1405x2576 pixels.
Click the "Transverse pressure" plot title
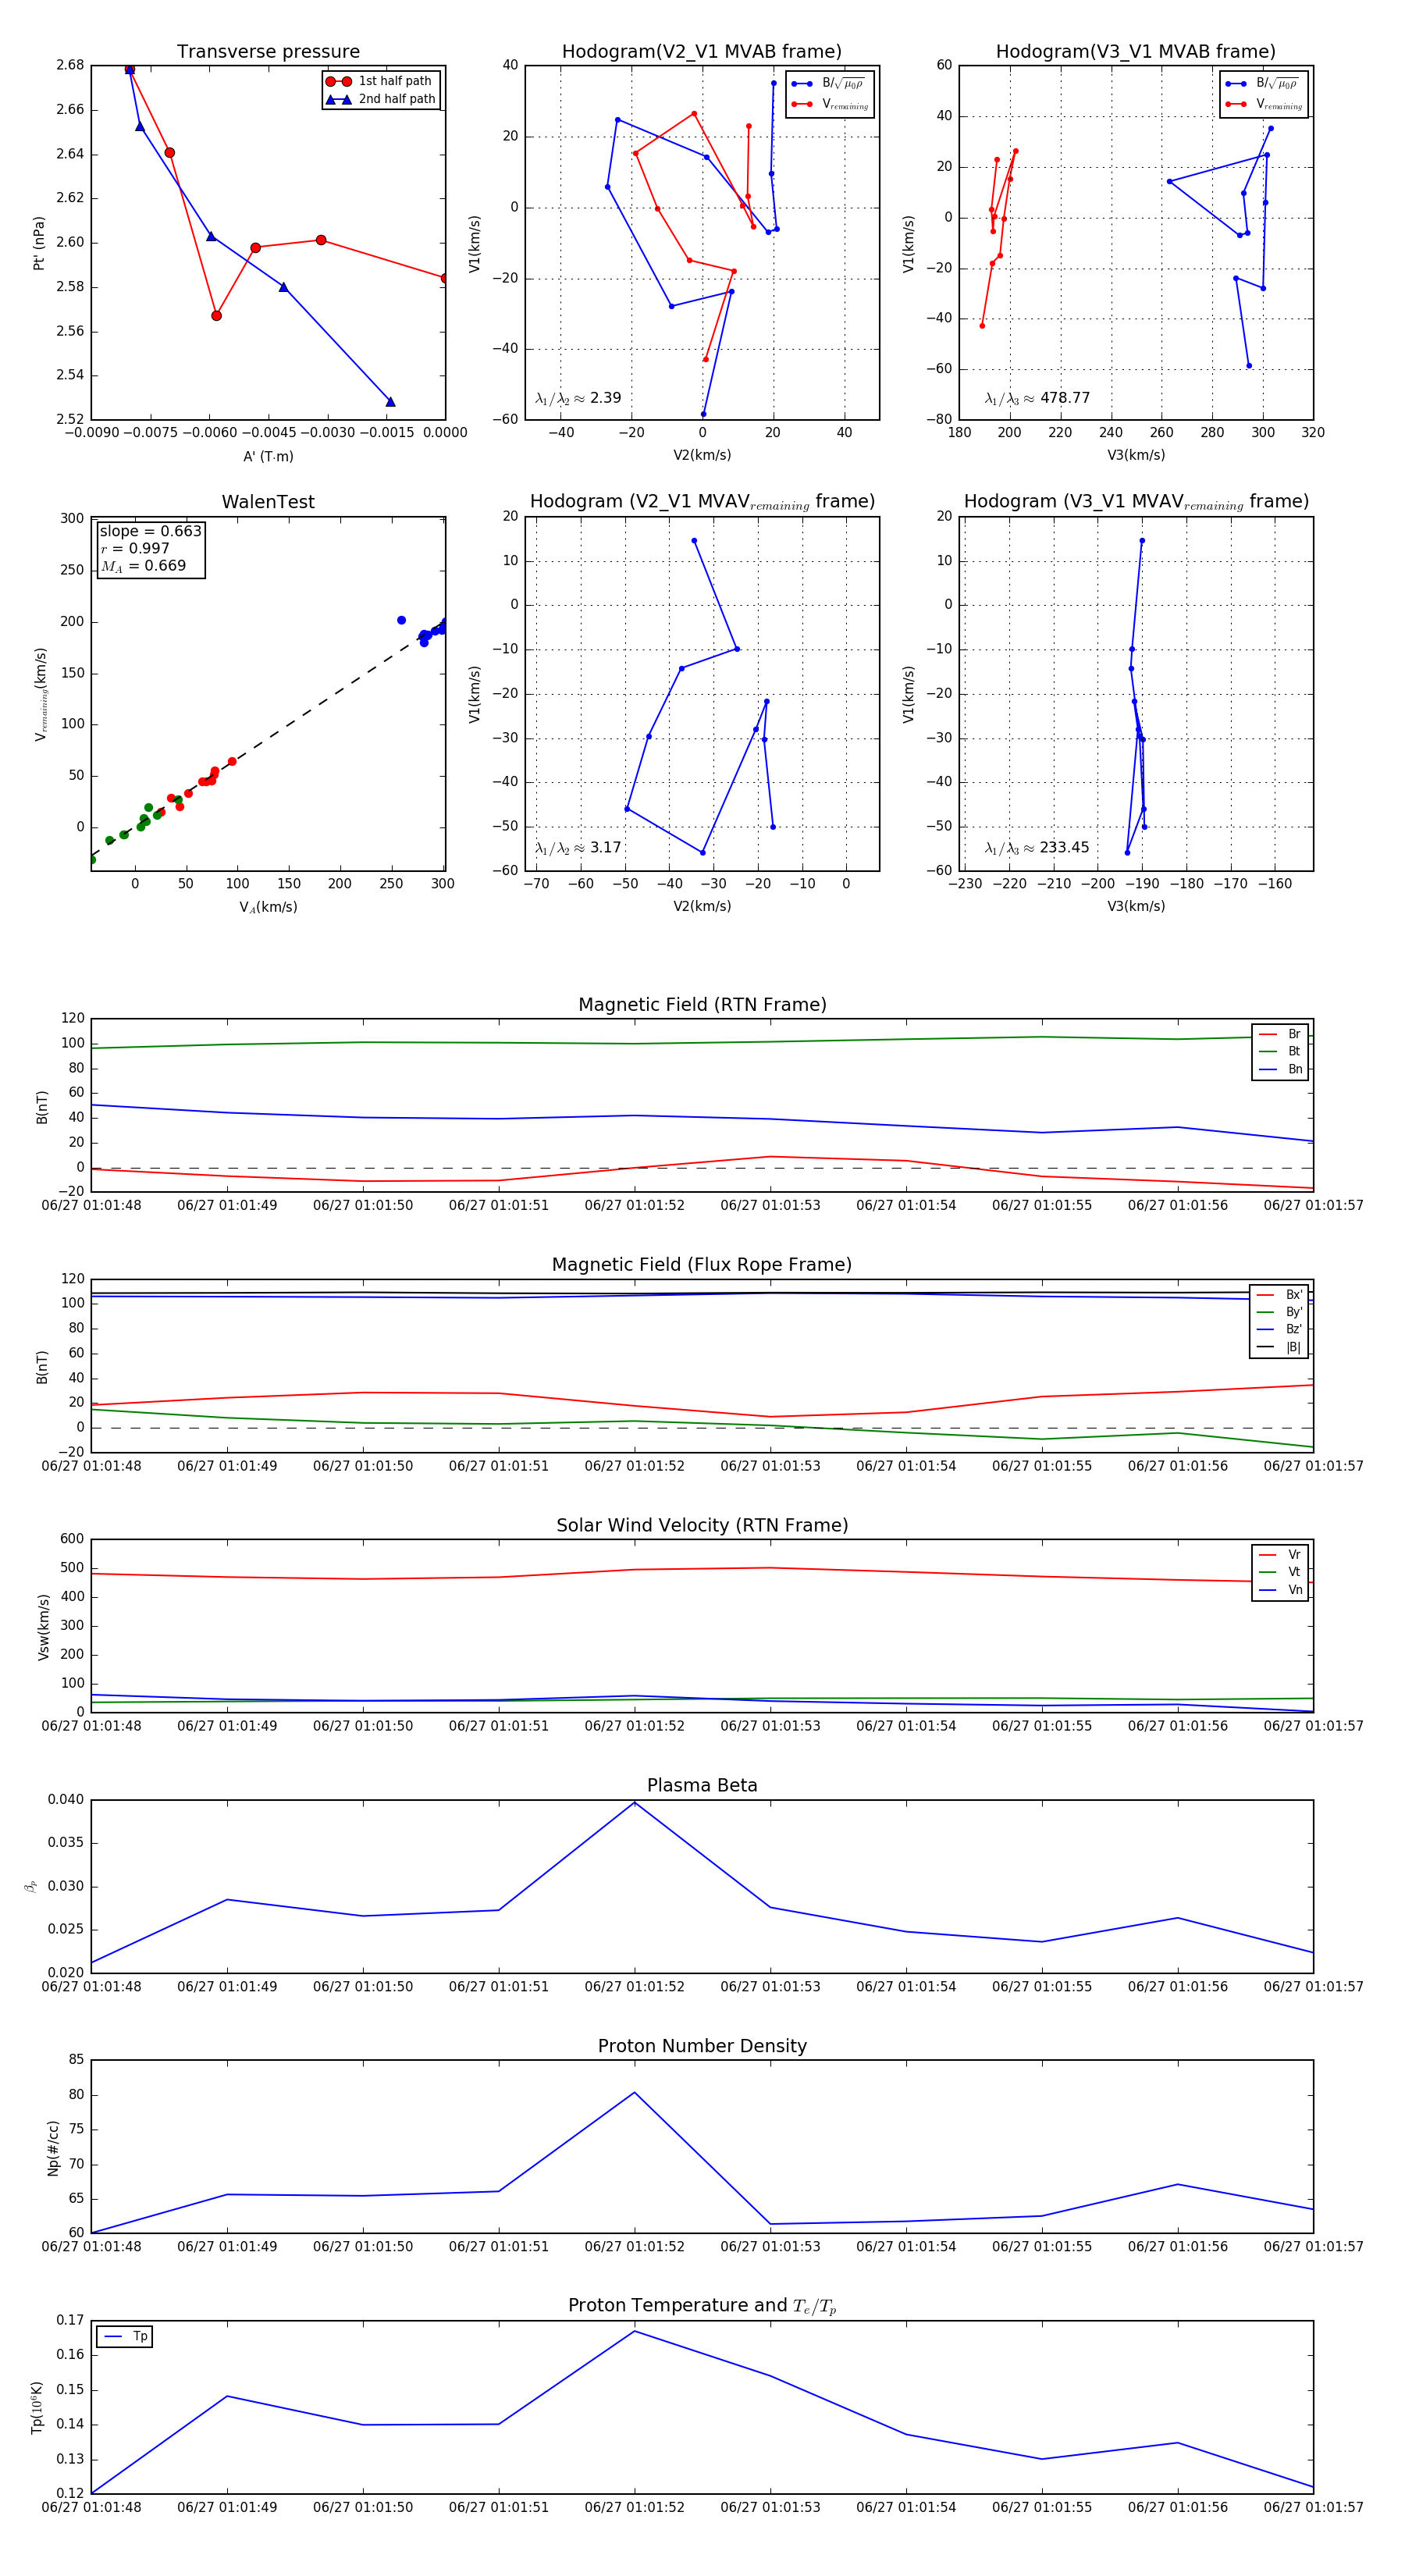coord(268,52)
